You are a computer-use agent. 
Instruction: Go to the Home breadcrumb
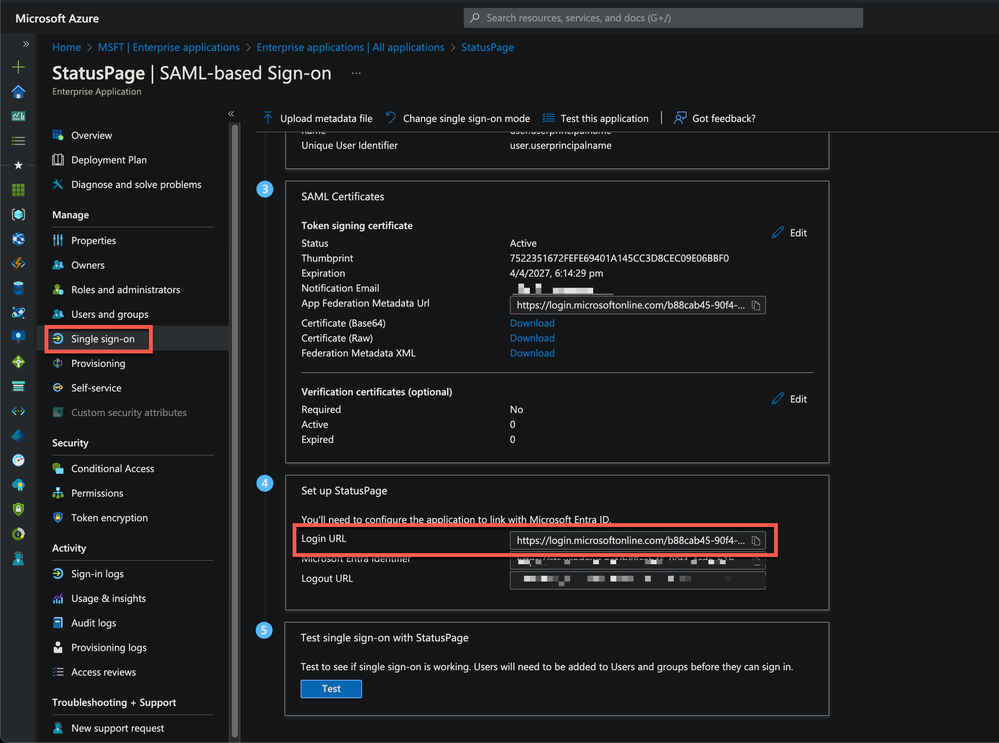[x=66, y=47]
